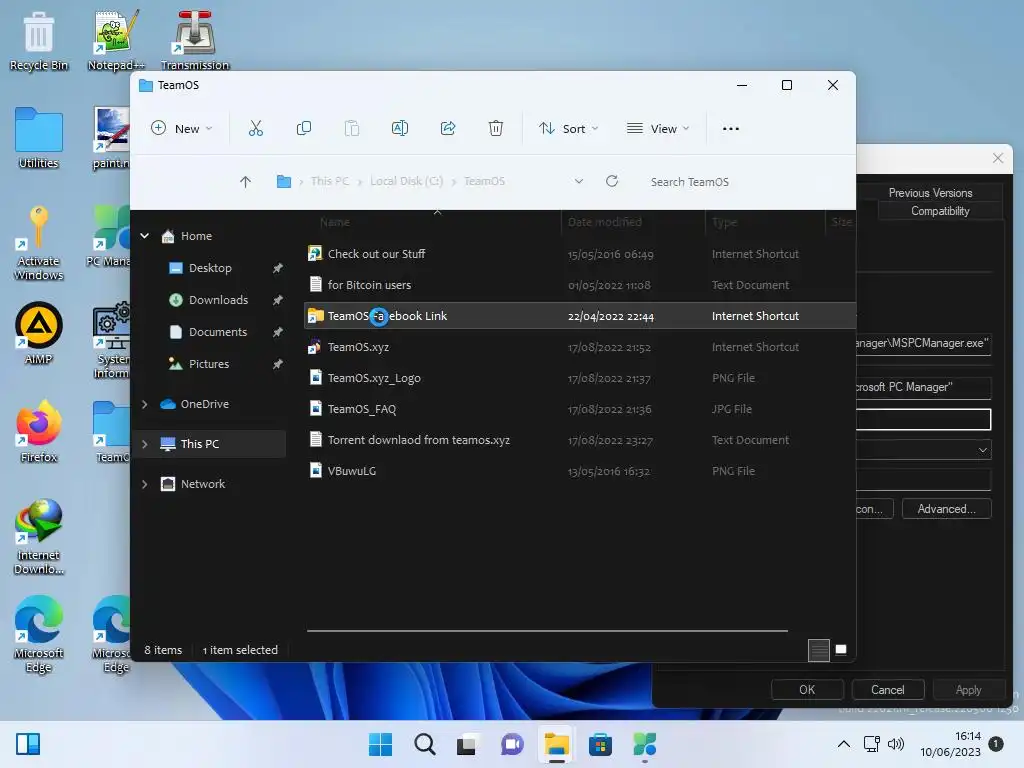1024x768 pixels.
Task: Open Compatibility tab in Properties dialog
Action: coord(940,211)
